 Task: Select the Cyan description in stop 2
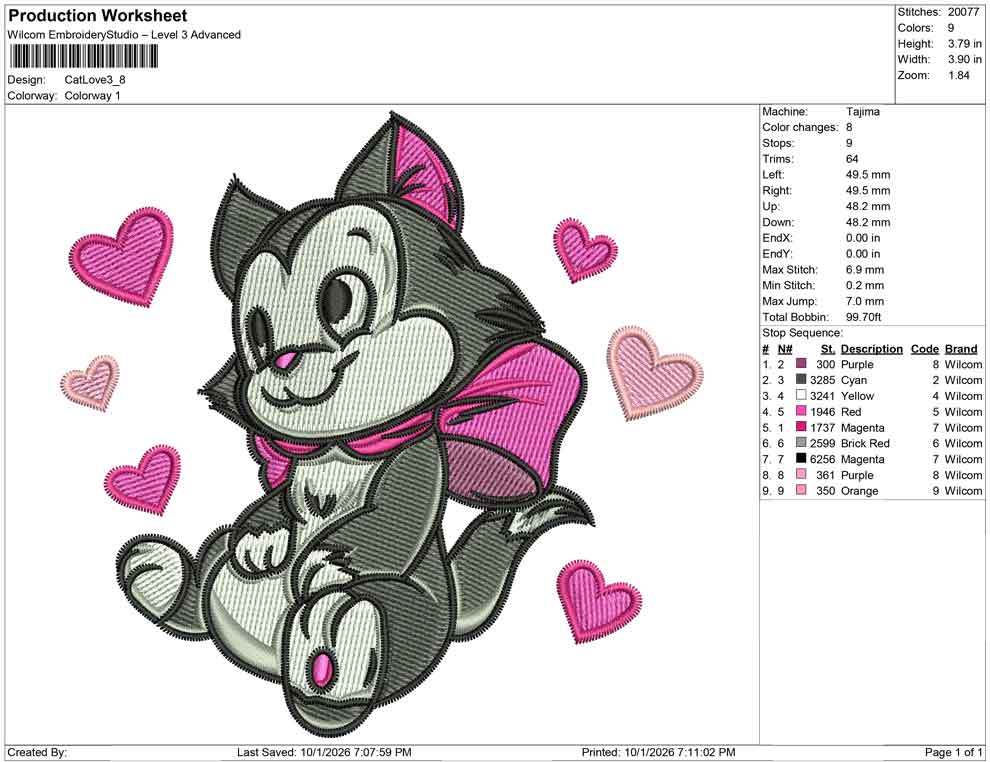click(854, 380)
